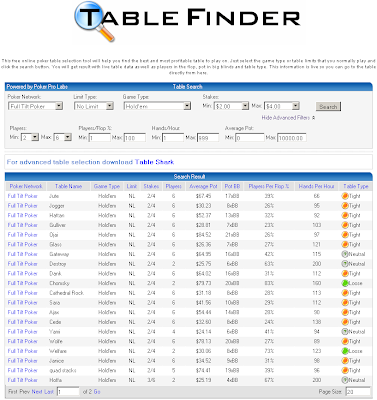377x400 pixels.
Task: Open the Limit Type dropdown
Action: coord(94,106)
